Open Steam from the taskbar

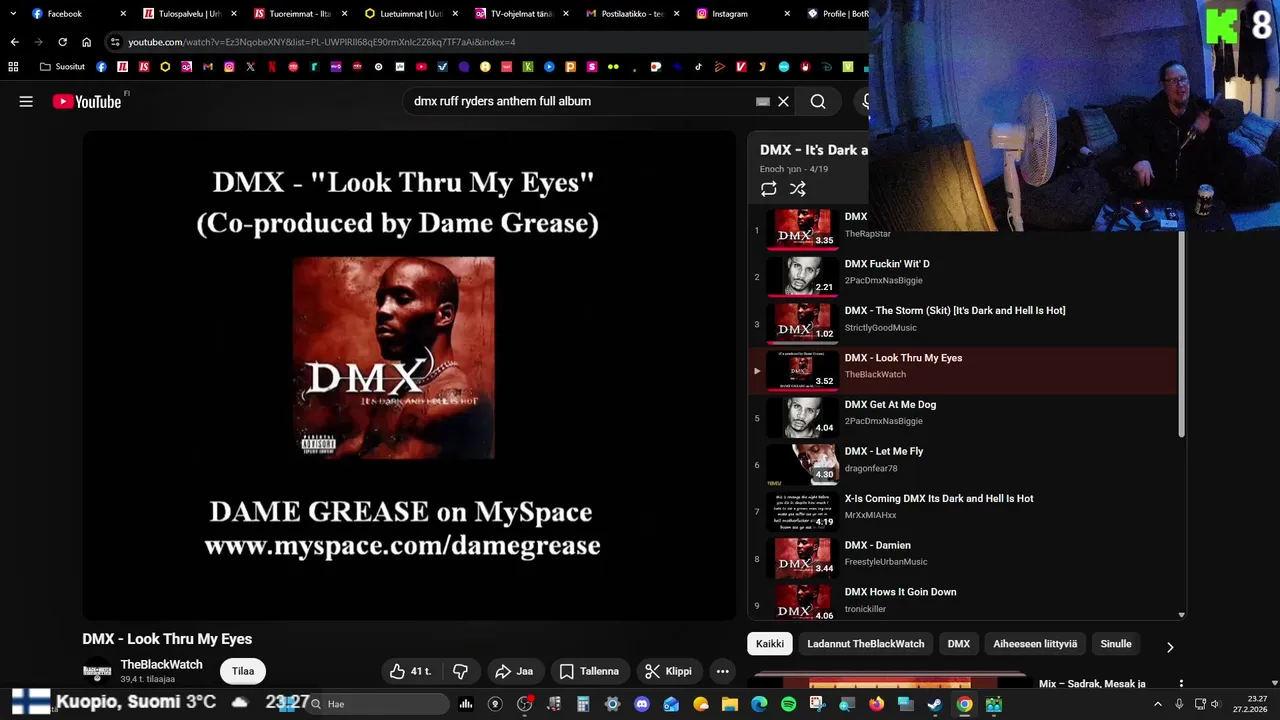point(935,704)
